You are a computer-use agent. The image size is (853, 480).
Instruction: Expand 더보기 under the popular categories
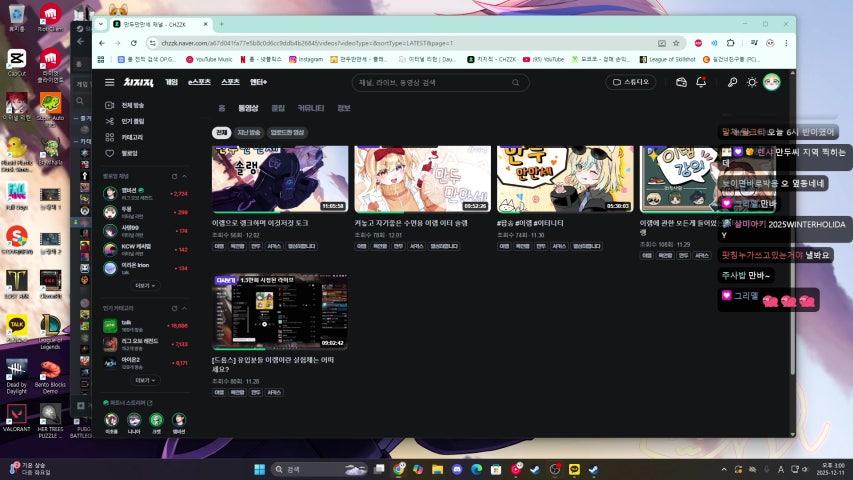145,380
